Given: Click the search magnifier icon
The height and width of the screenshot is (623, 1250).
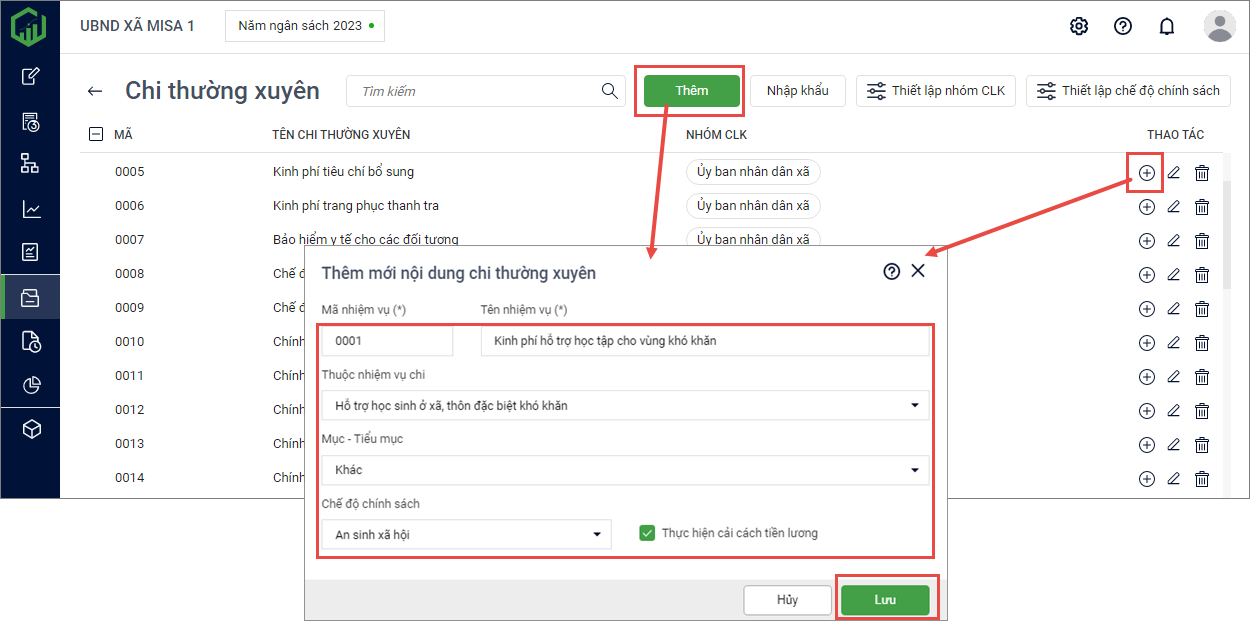Looking at the screenshot, I should pos(610,91).
